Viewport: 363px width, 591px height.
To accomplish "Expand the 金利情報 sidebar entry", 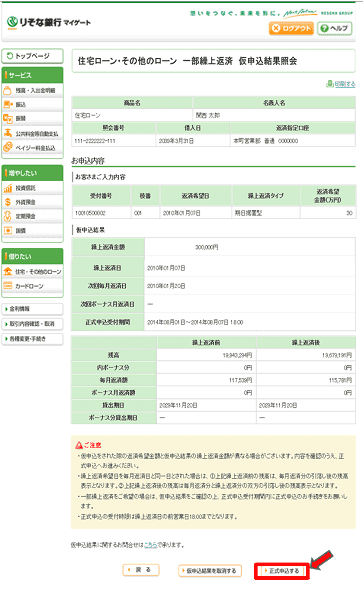I will [32, 309].
